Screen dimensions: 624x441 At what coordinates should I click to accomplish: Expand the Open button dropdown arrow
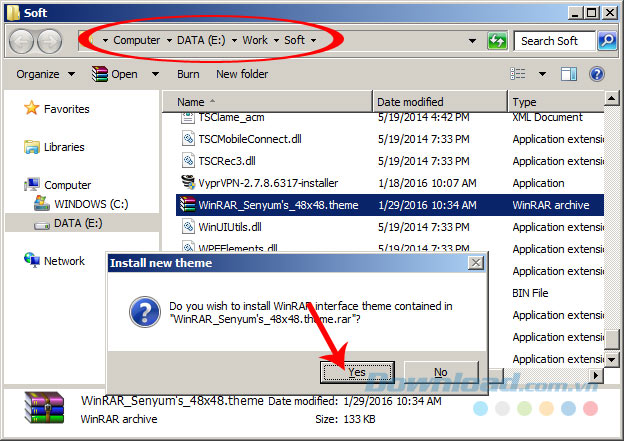click(x=156, y=74)
